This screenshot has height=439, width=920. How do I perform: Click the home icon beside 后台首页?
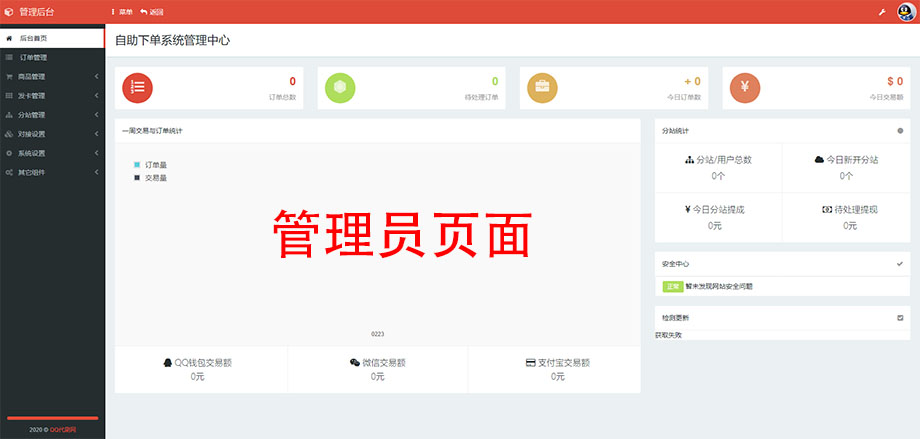pyautogui.click(x=9, y=38)
